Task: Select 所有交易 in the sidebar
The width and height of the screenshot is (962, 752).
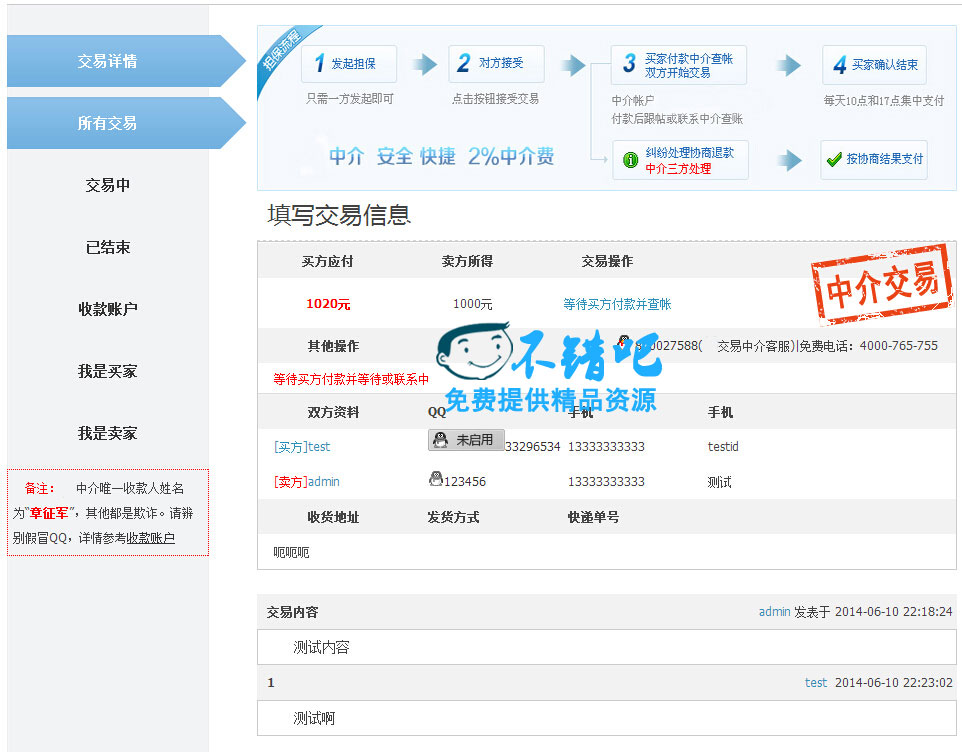Action: (126, 123)
